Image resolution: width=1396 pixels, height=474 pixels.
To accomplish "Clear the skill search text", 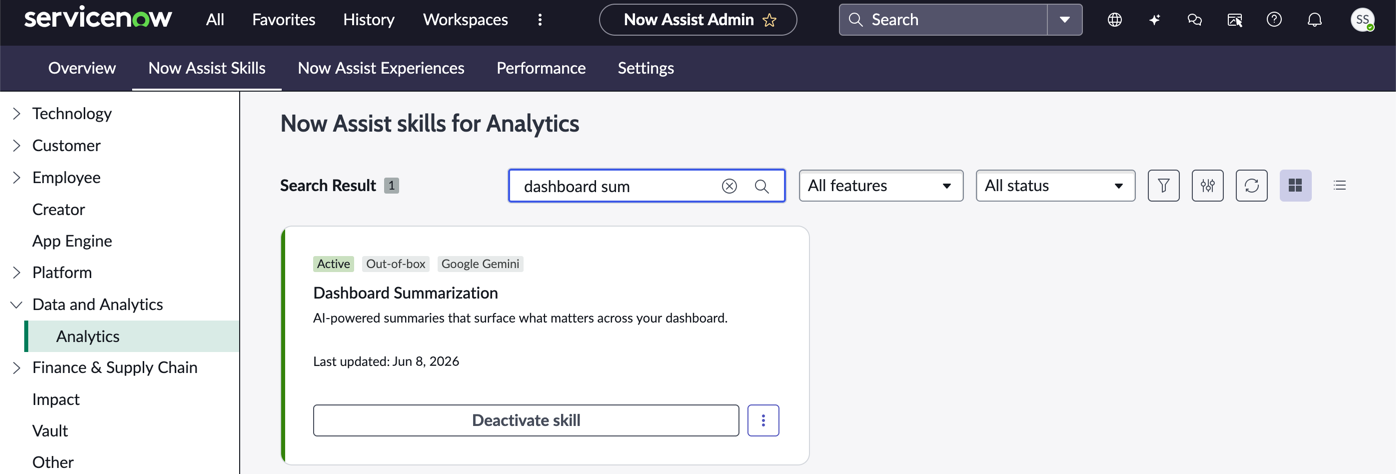I will pyautogui.click(x=730, y=186).
